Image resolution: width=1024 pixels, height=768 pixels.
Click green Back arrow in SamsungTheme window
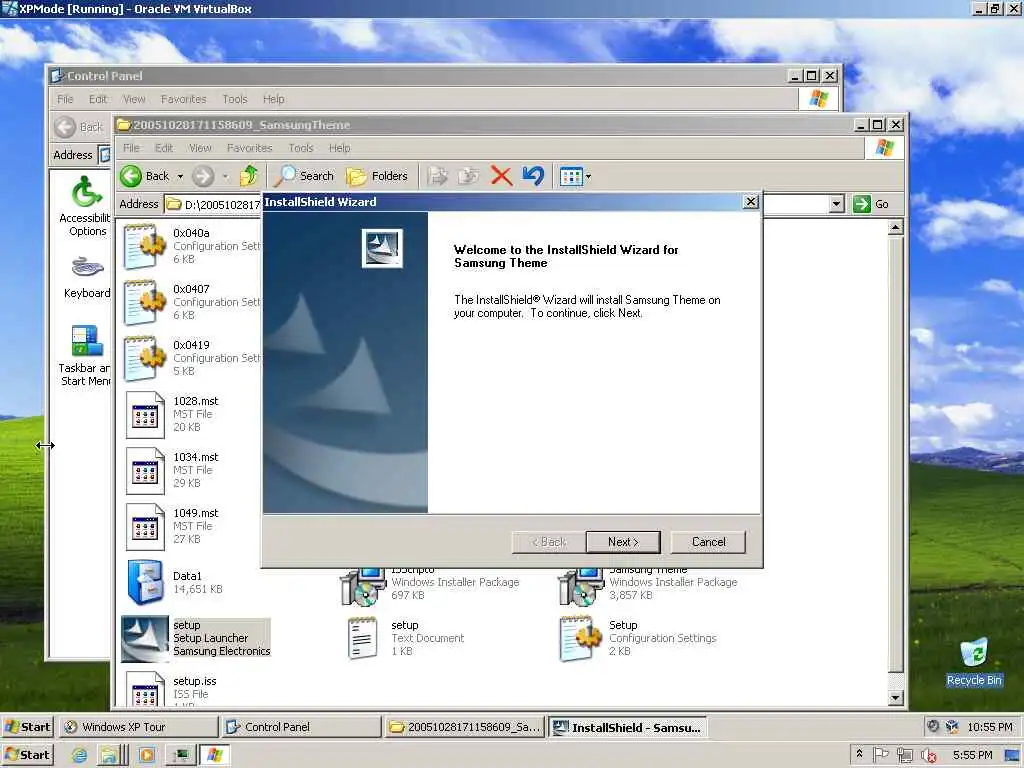131,176
